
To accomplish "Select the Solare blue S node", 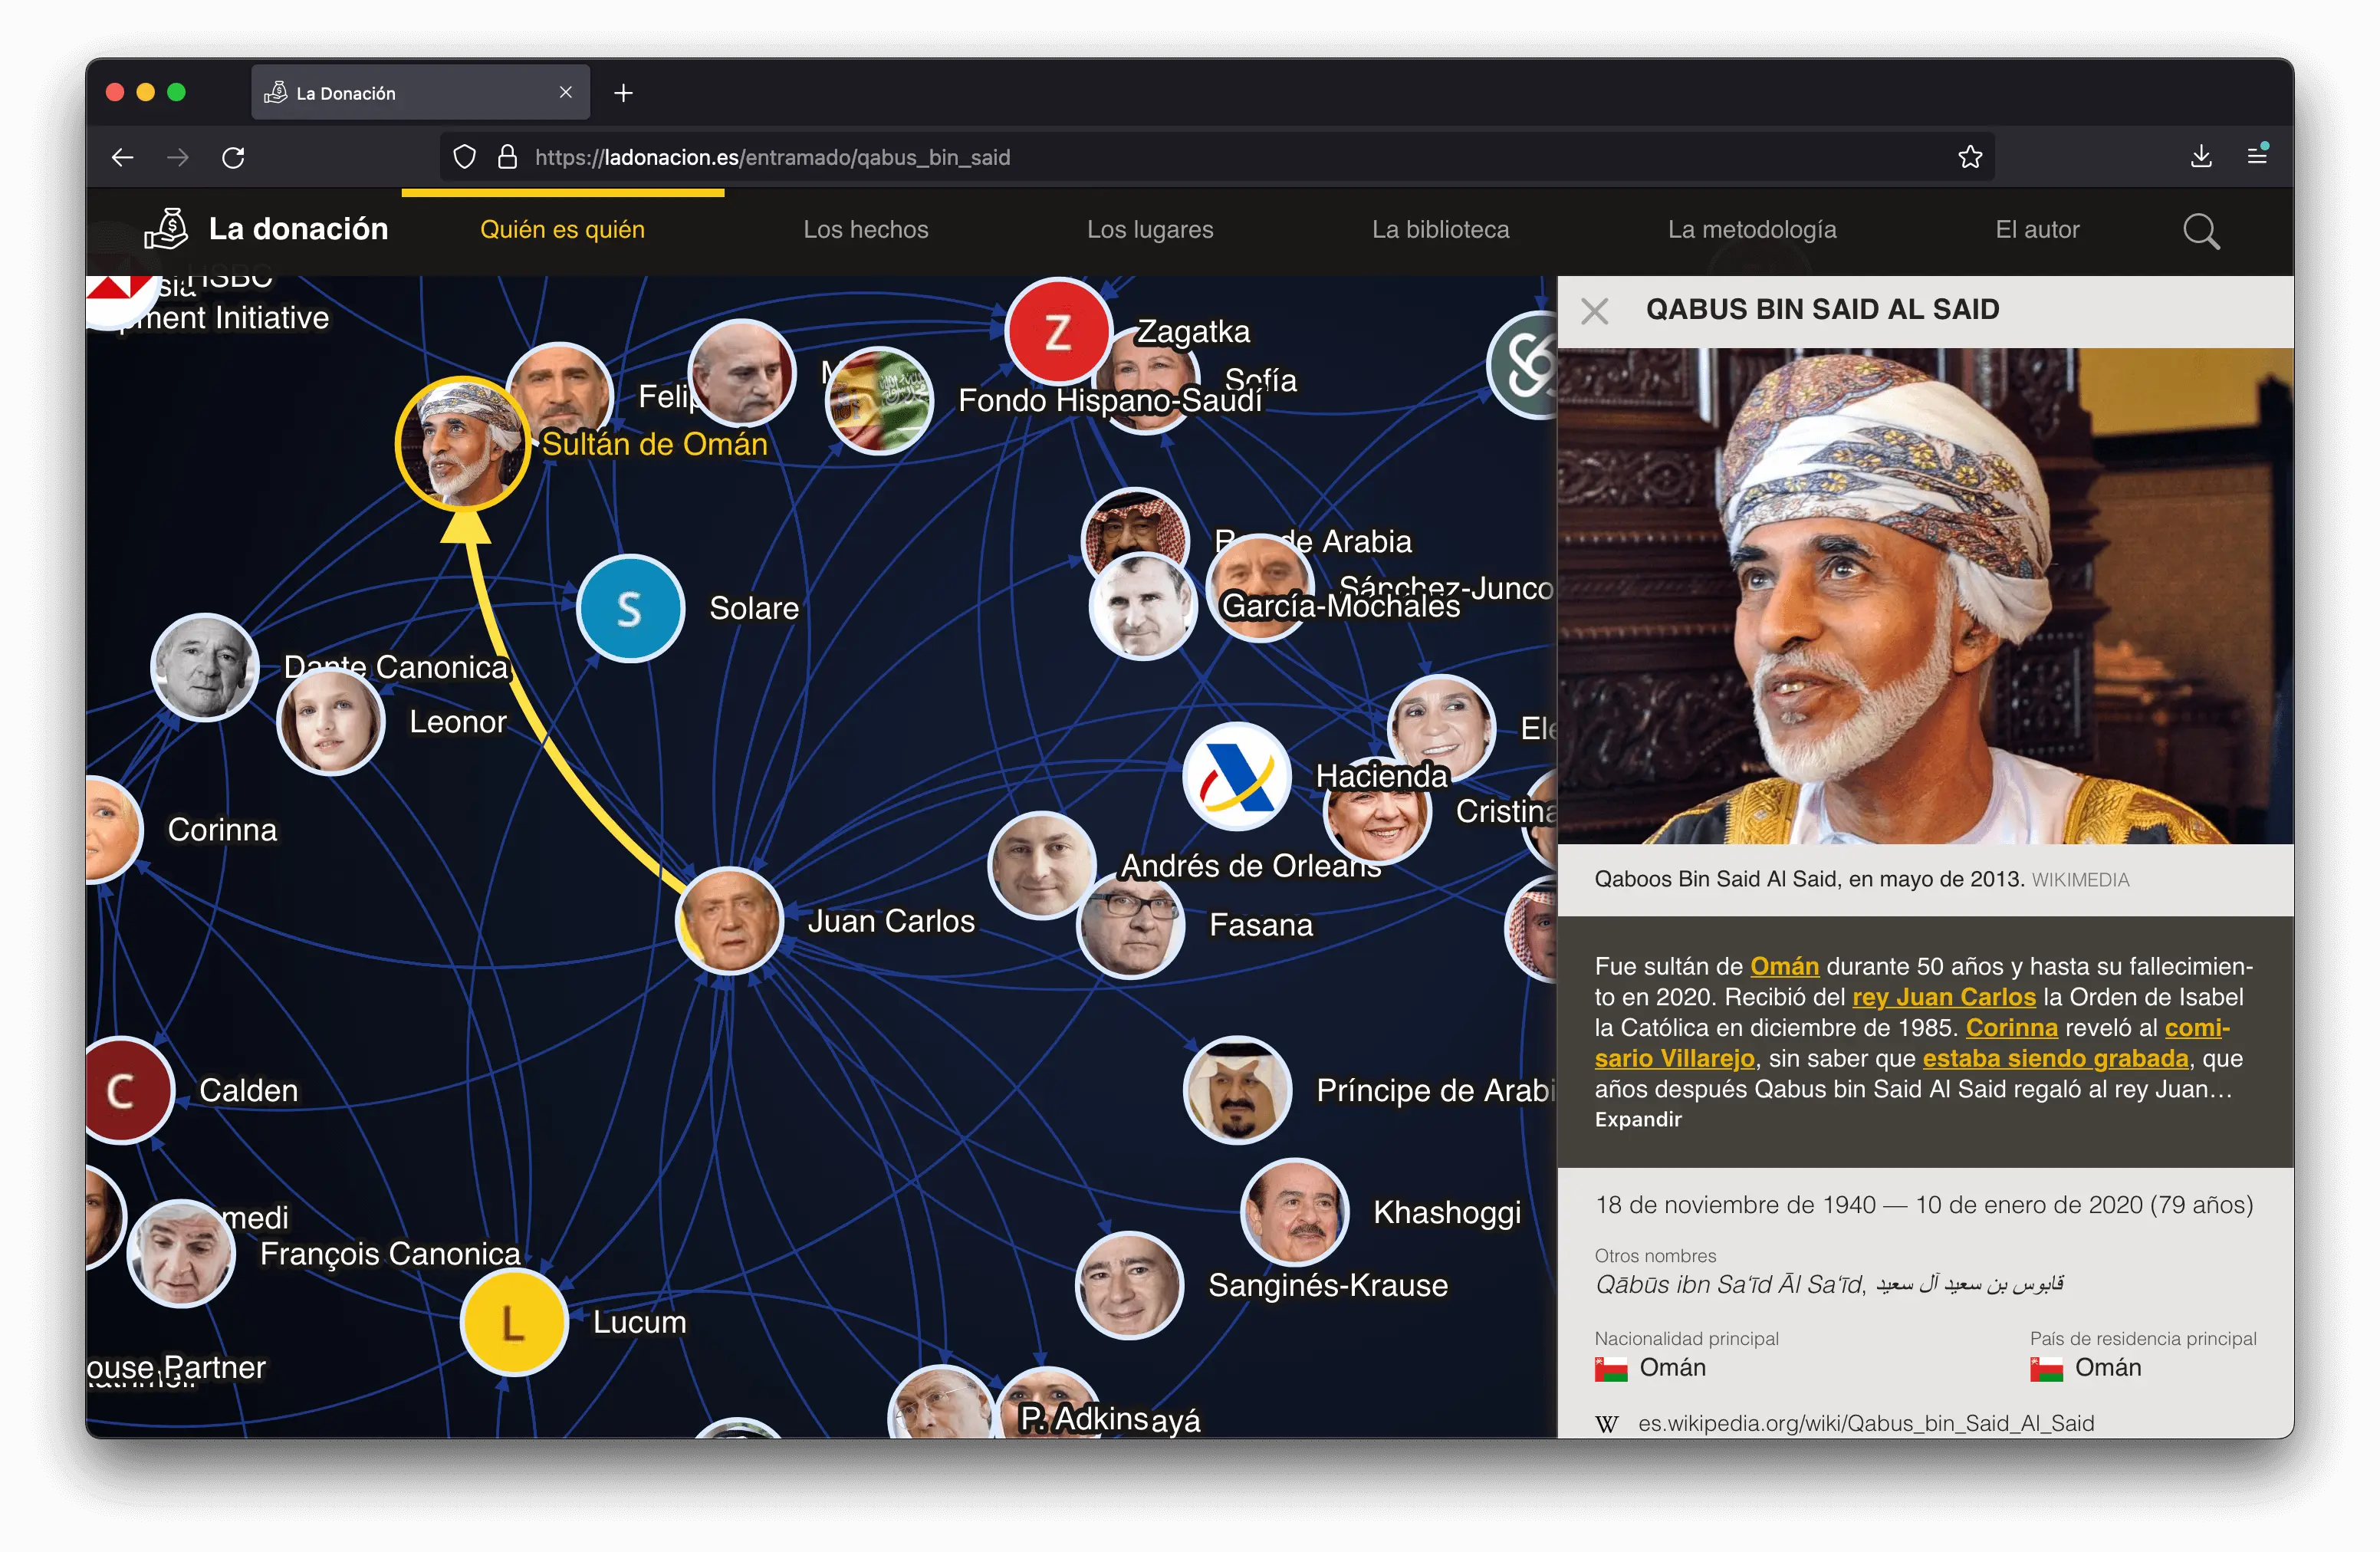I will click(630, 608).
